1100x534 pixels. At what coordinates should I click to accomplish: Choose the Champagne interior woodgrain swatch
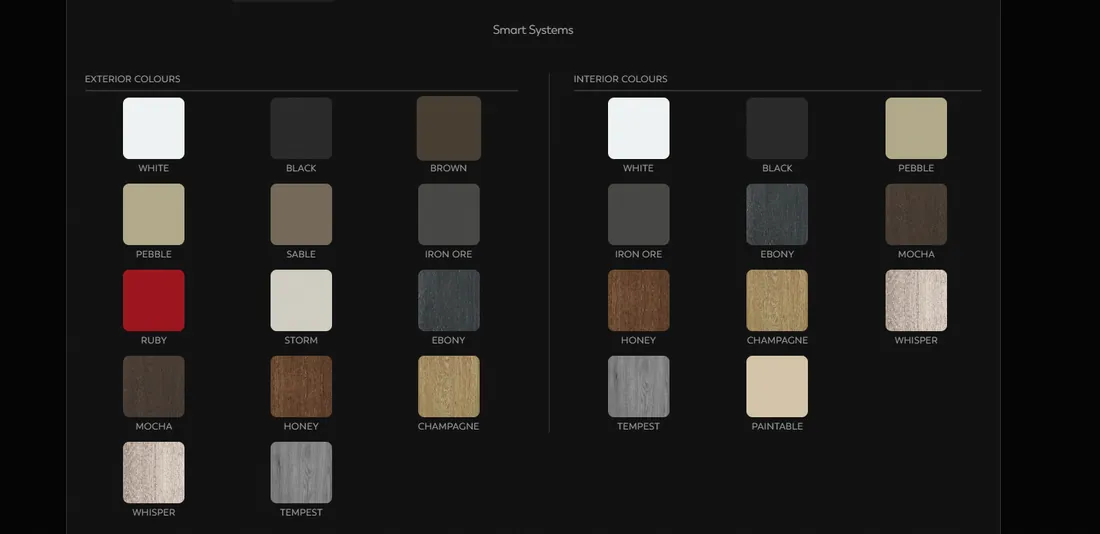777,300
